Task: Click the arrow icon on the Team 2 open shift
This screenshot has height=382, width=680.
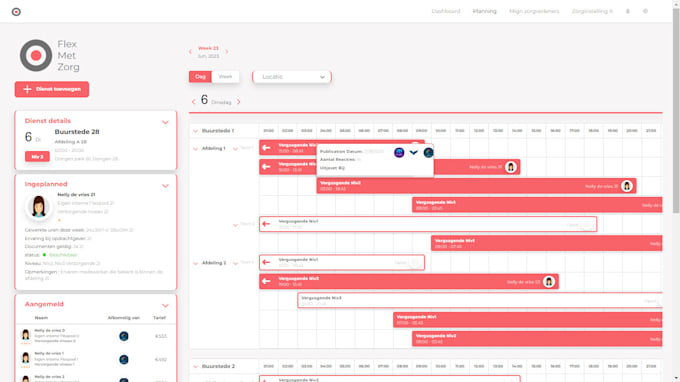Action: pyautogui.click(x=266, y=224)
